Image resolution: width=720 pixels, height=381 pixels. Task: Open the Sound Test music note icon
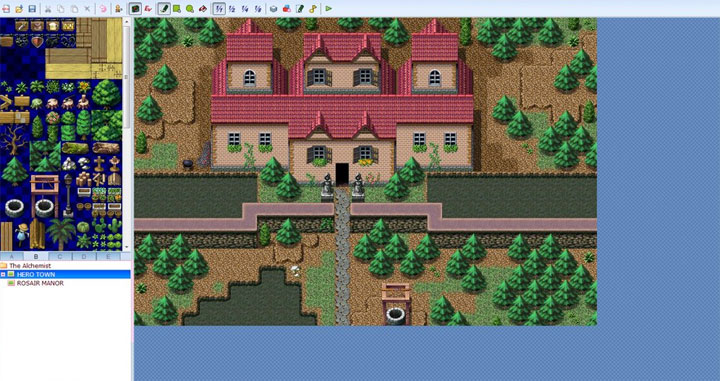click(313, 9)
